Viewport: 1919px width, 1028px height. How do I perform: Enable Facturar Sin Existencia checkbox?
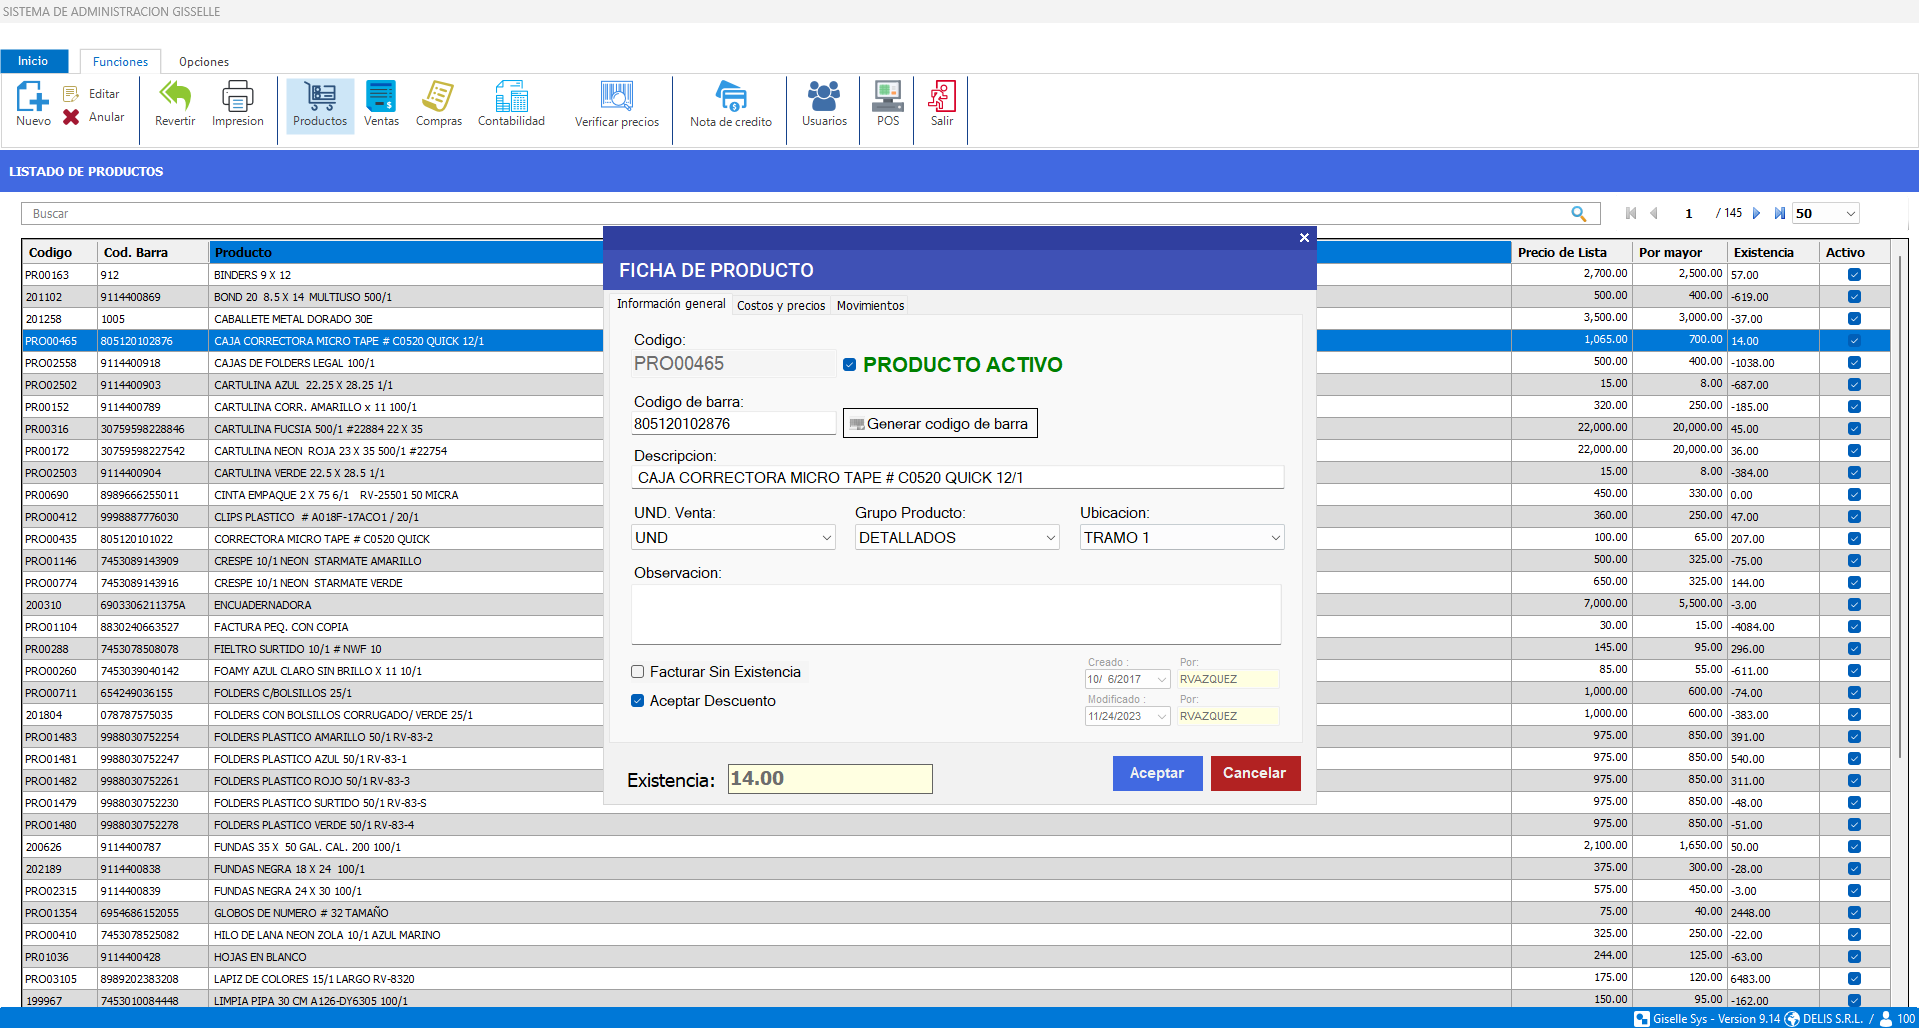tap(638, 672)
